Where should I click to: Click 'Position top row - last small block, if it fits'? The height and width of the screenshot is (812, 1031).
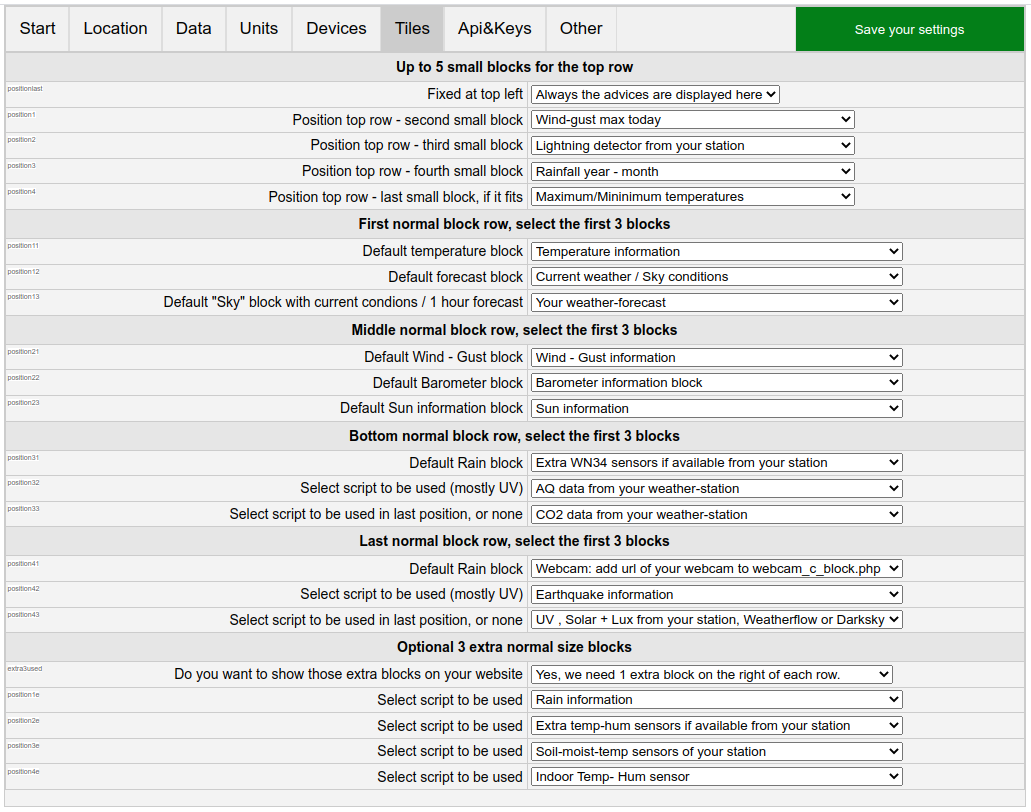396,197
